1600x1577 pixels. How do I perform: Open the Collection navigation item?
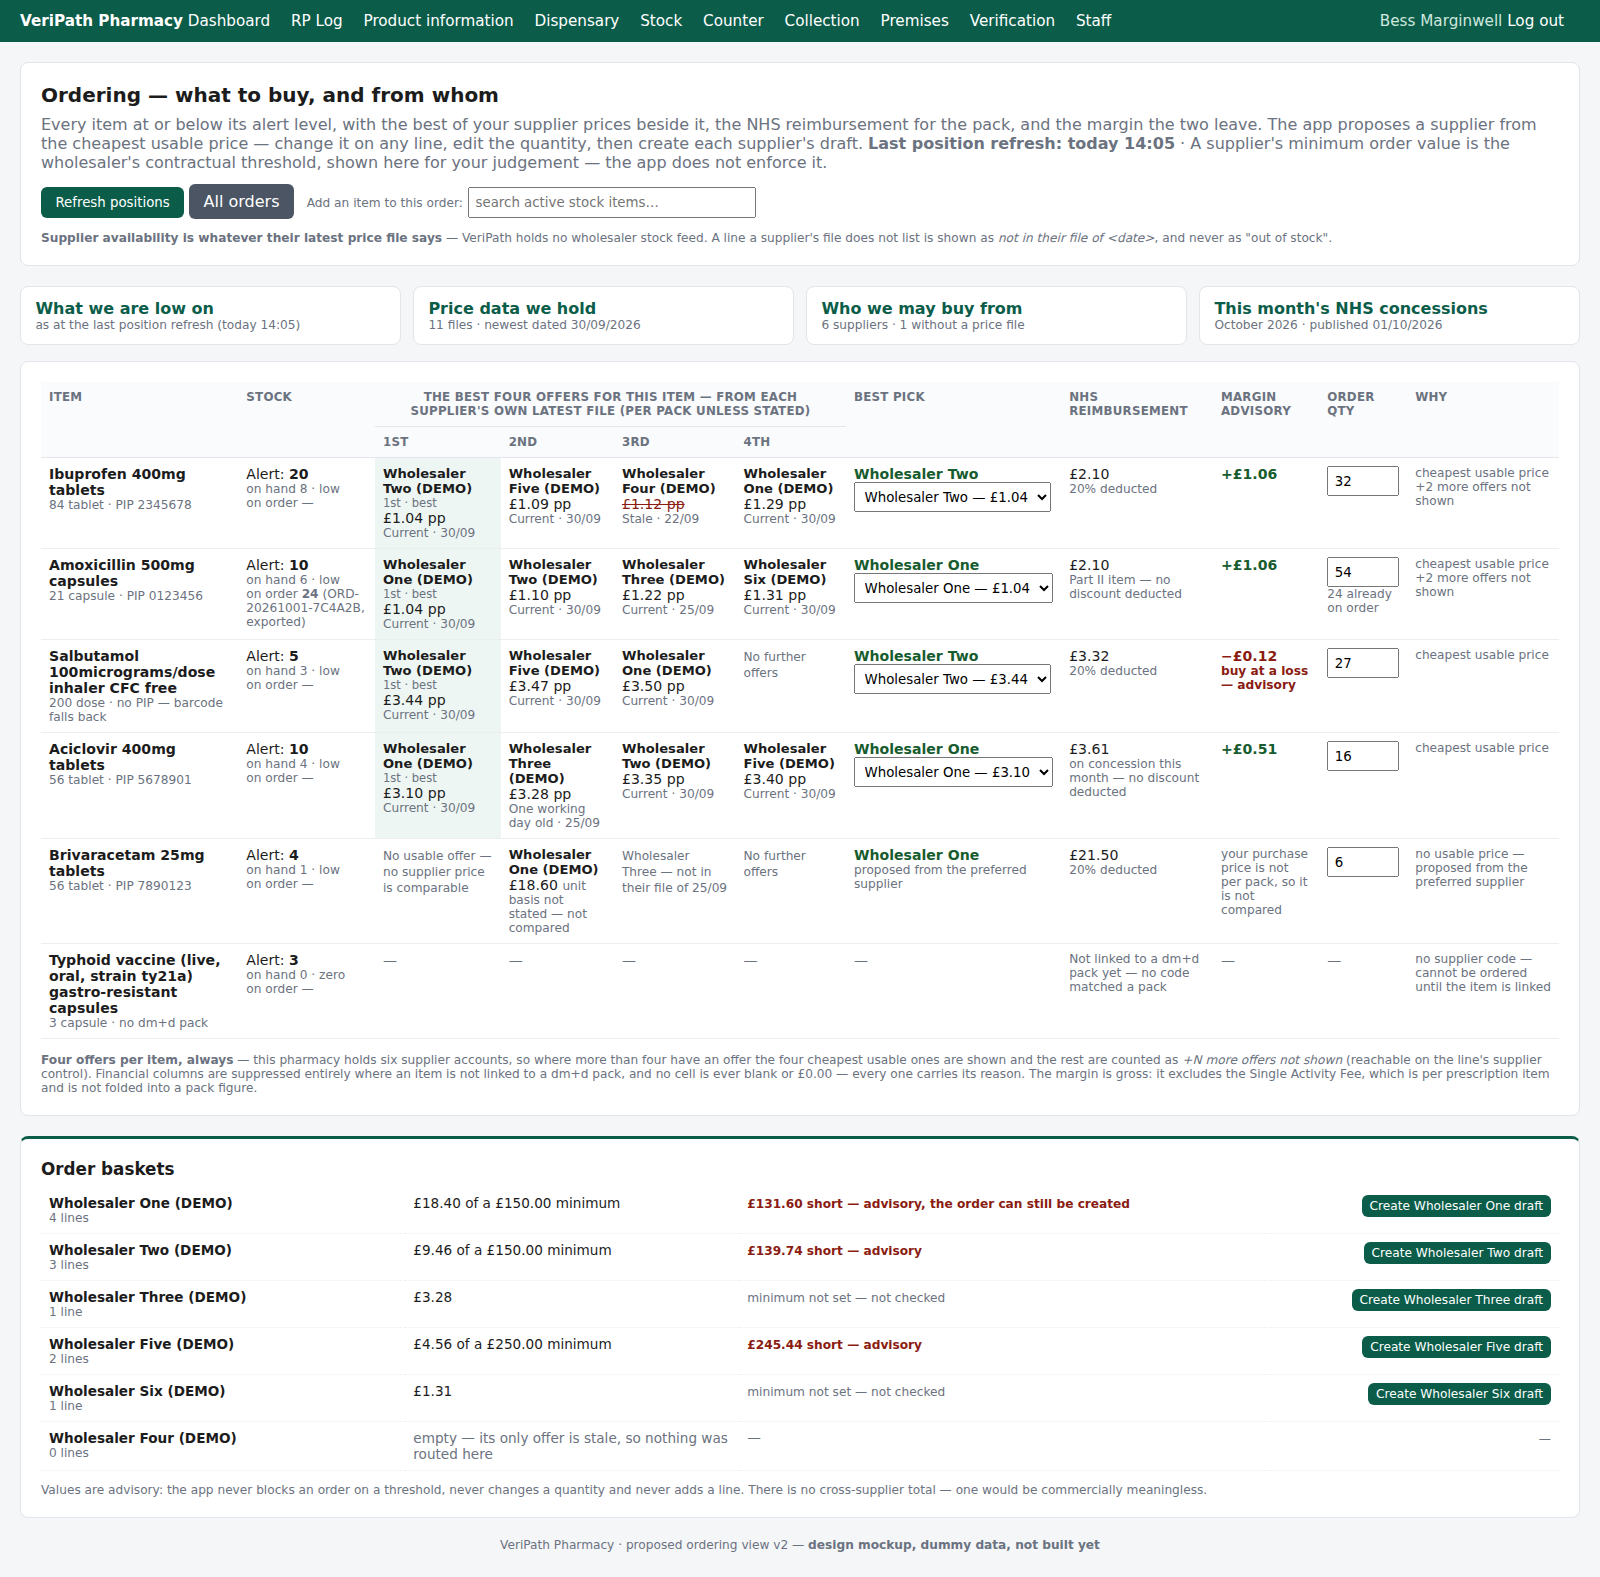pos(821,20)
